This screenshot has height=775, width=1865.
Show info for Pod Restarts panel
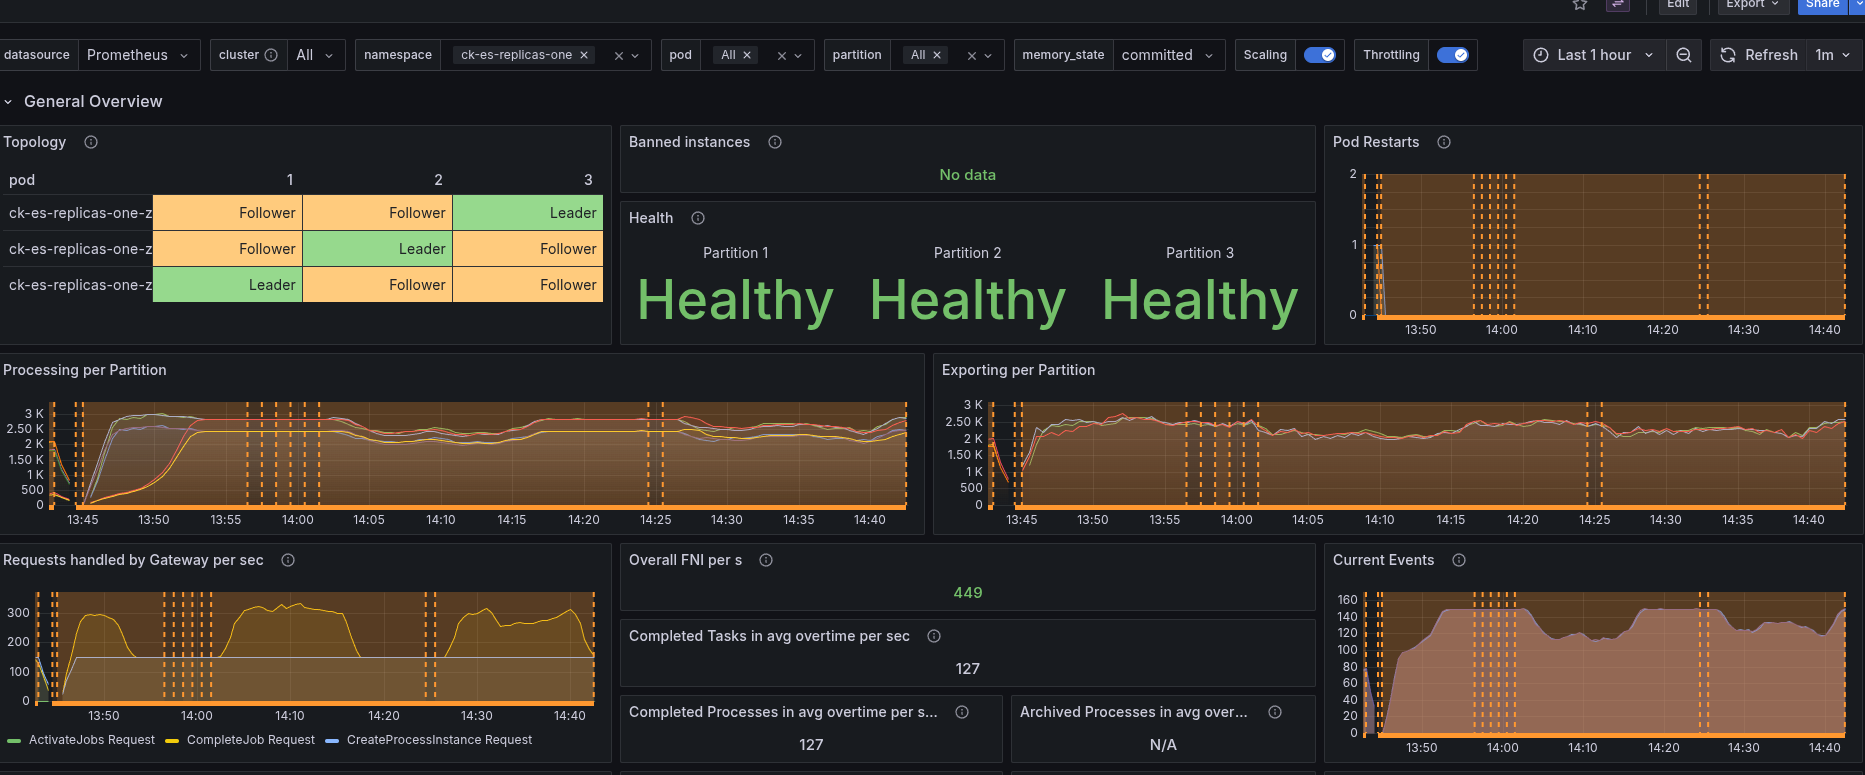1444,142
